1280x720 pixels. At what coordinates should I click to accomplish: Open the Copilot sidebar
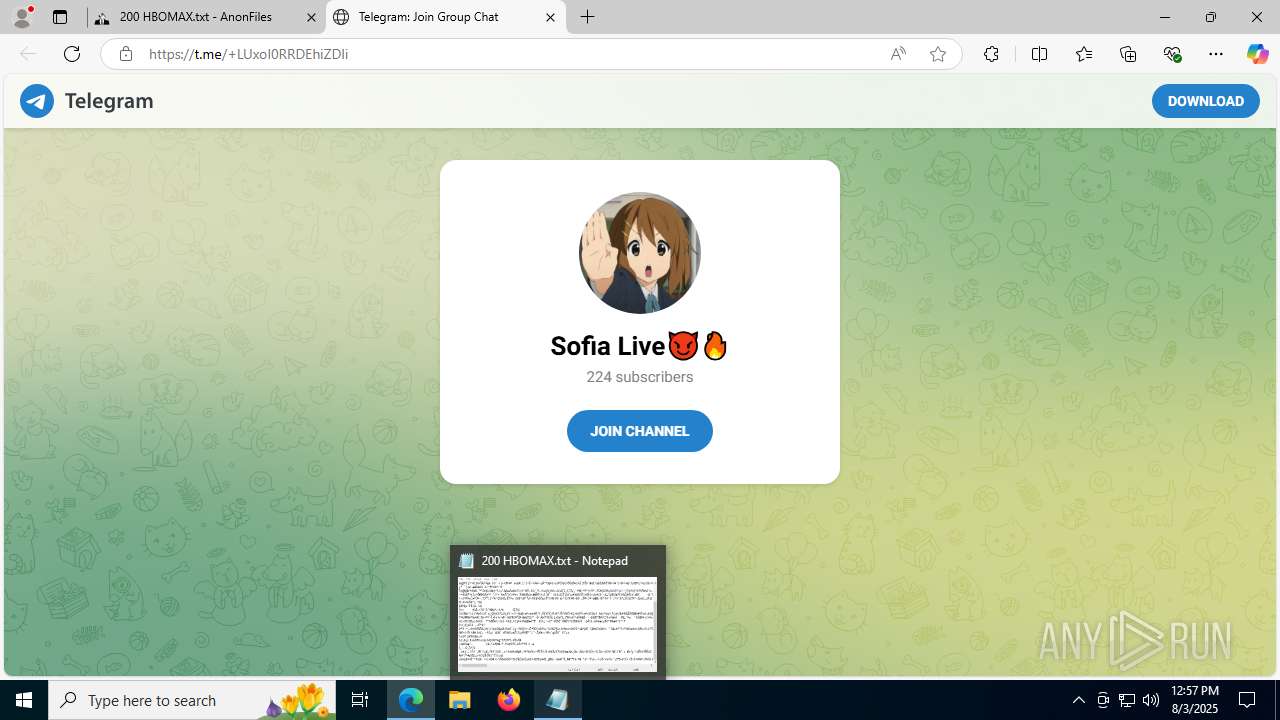point(1257,54)
